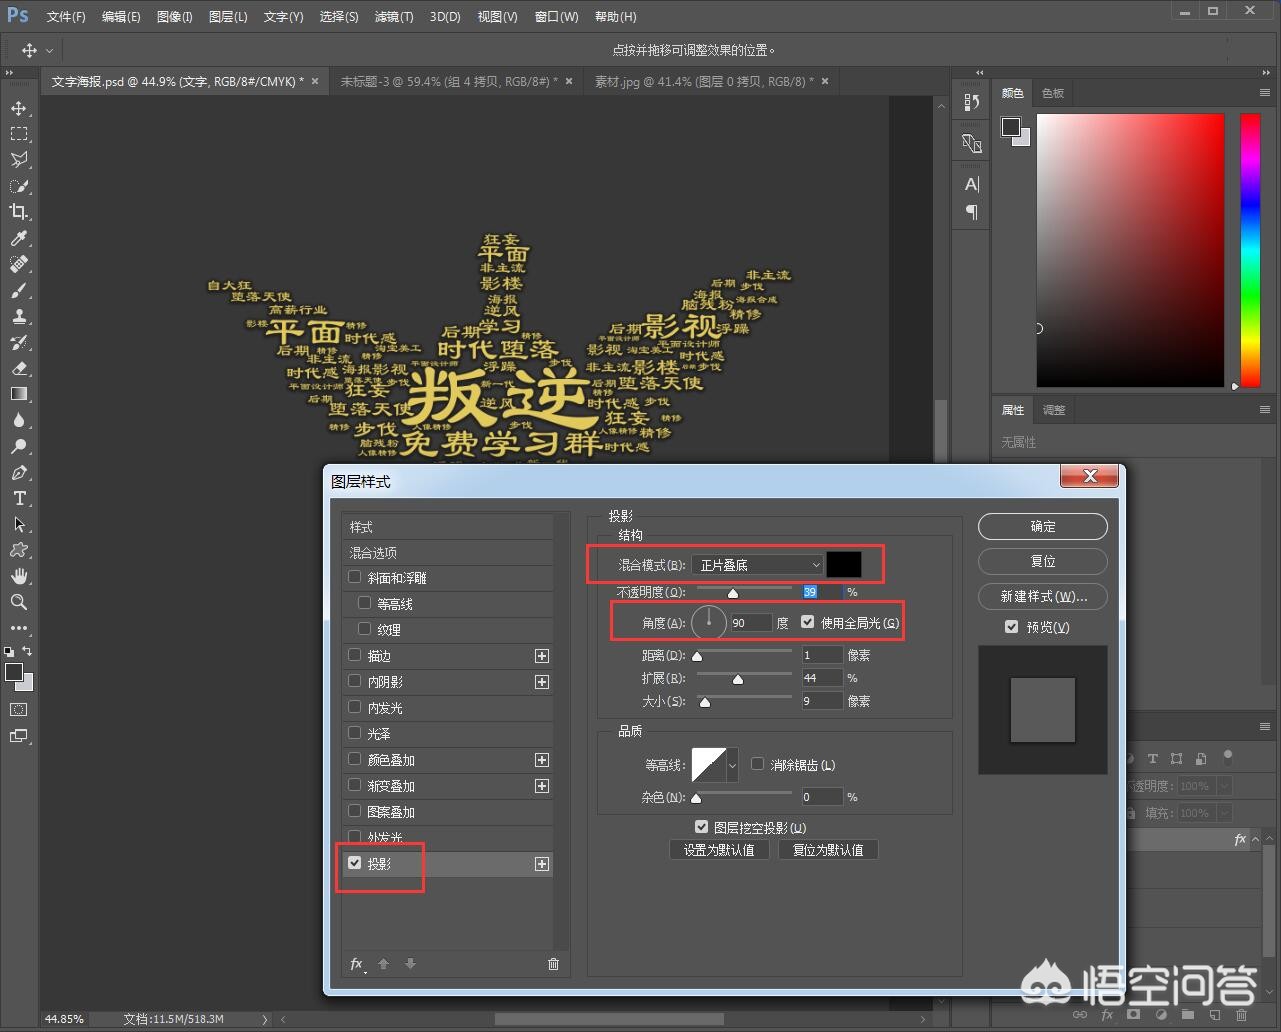Toggle the 消除锯齿 checkbox

pyautogui.click(x=757, y=765)
